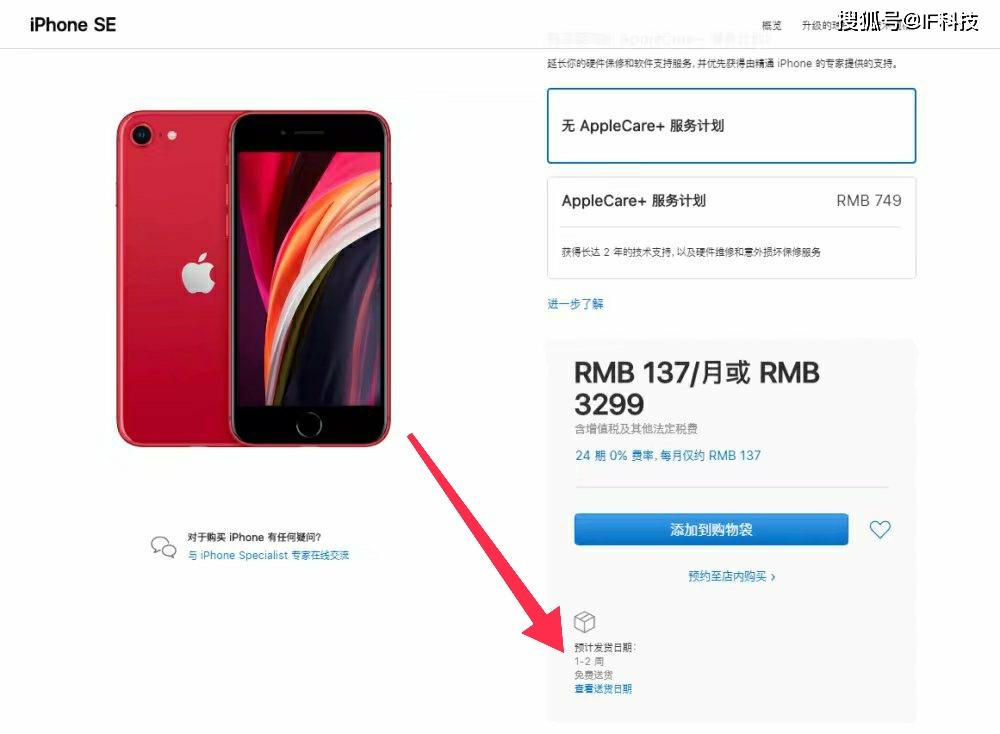Open the 24 期 0% 费率 installment link
This screenshot has height=734, width=1000.
(x=668, y=455)
